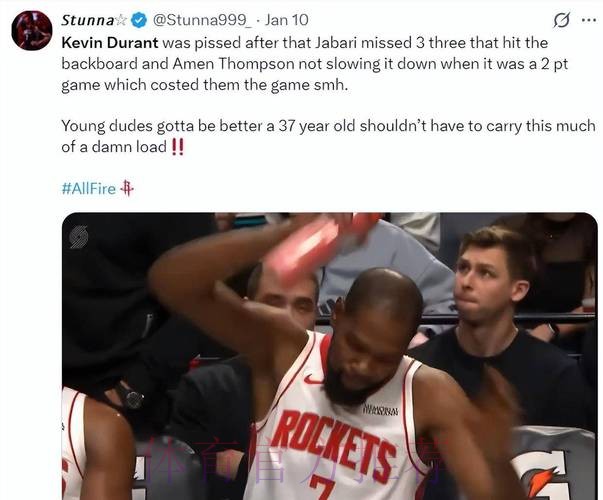Click the Trail Blazers watermark logo in video

(79, 237)
